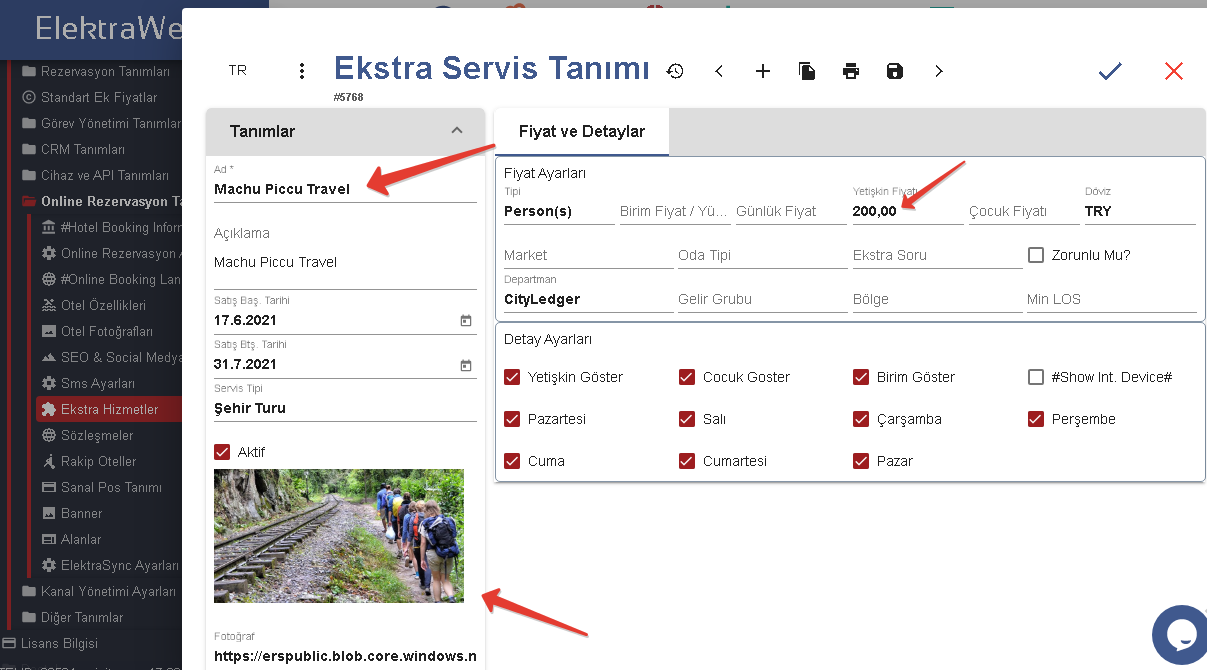This screenshot has height=670, width=1207.
Task: Click the hikers service photo thumbnail
Action: tap(339, 536)
